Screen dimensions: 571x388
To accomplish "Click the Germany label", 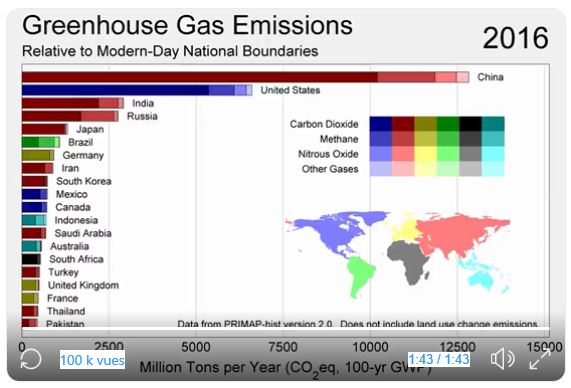I will tap(83, 155).
